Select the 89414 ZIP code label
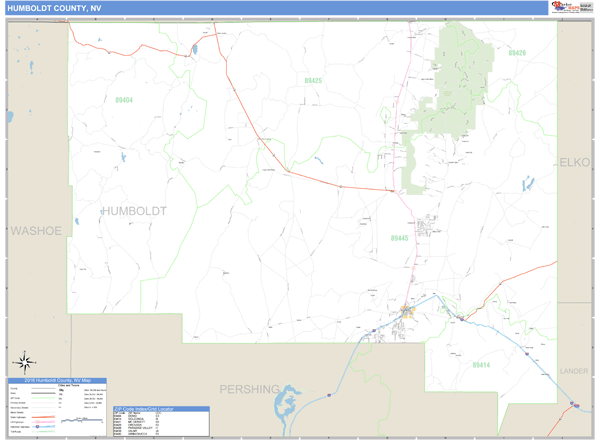 [x=481, y=366]
